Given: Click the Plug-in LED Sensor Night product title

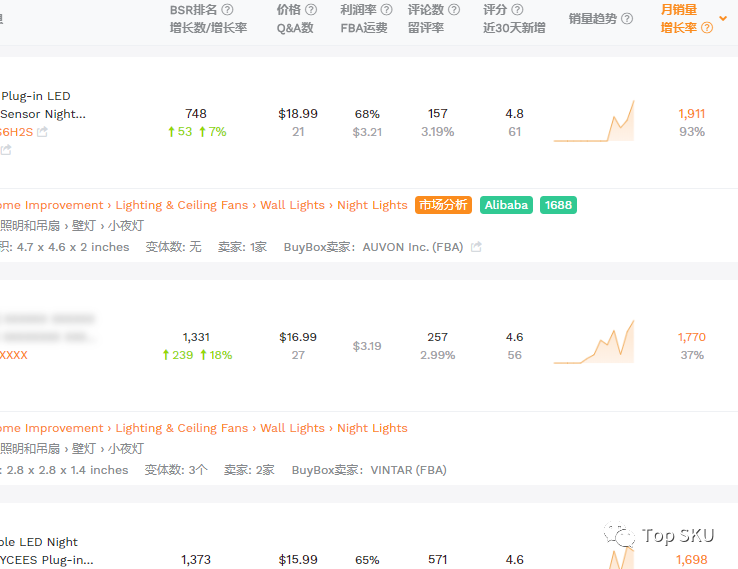Looking at the screenshot, I should (x=43, y=105).
